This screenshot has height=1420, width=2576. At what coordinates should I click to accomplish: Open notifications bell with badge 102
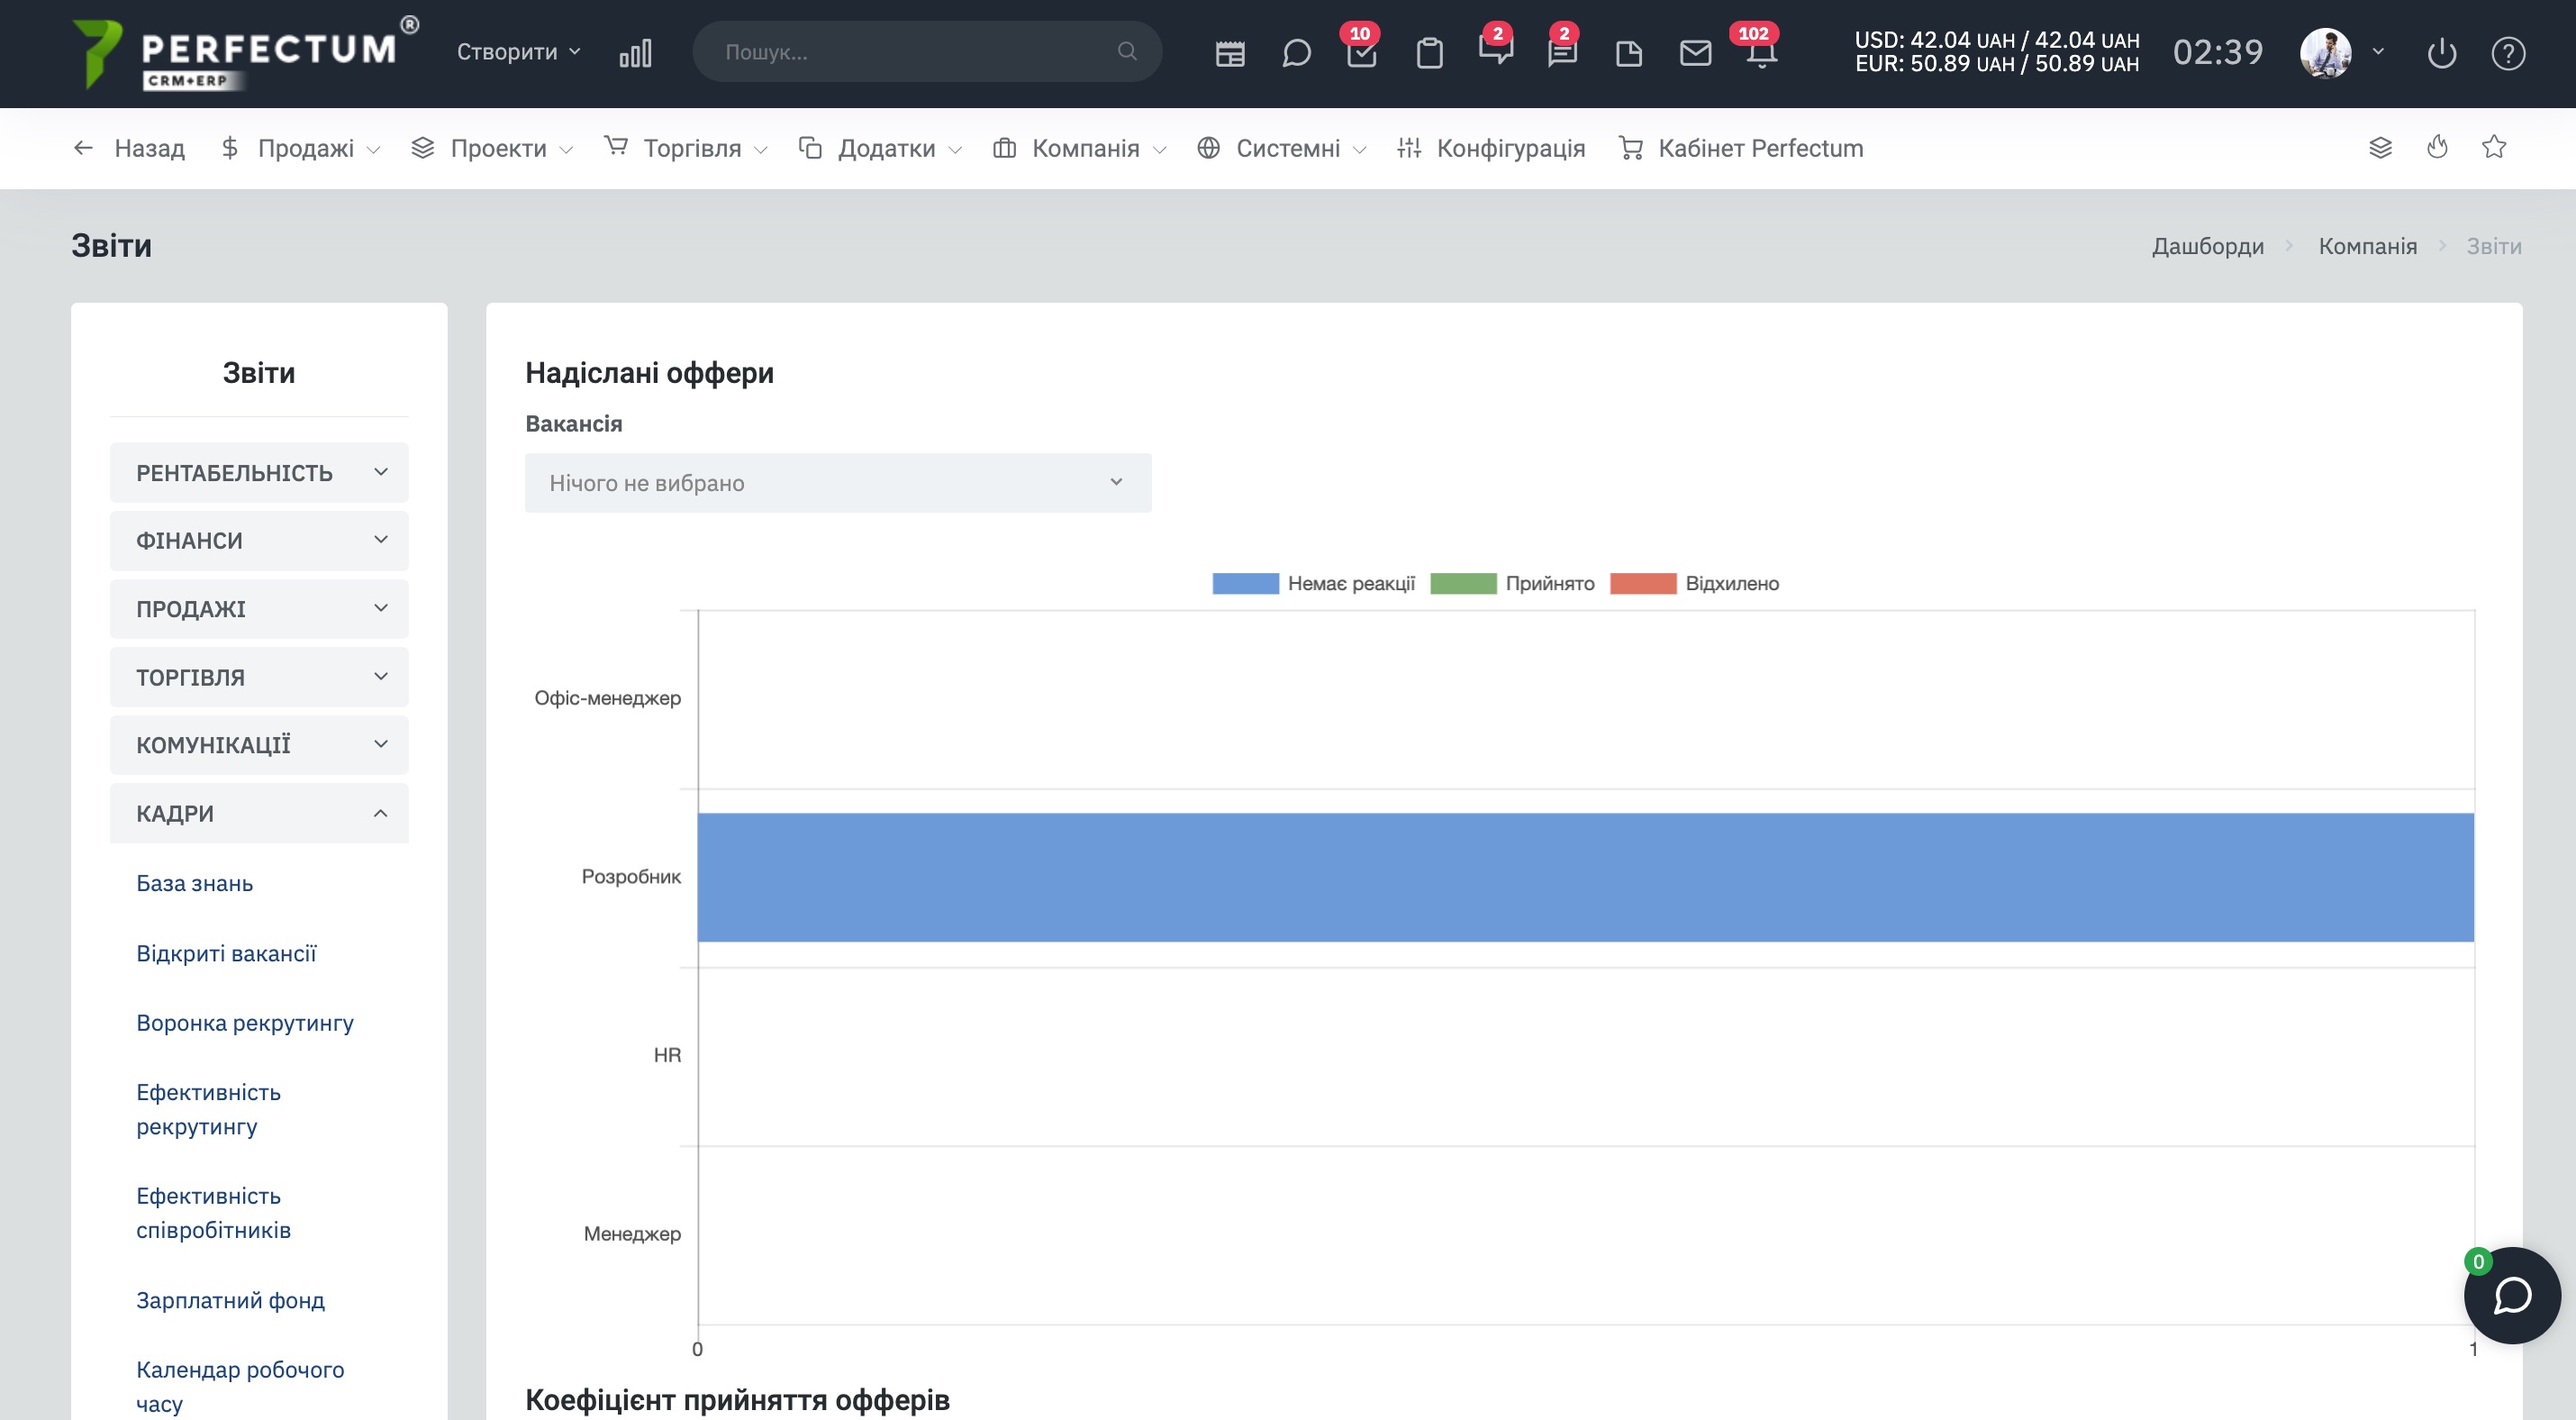pos(1762,53)
